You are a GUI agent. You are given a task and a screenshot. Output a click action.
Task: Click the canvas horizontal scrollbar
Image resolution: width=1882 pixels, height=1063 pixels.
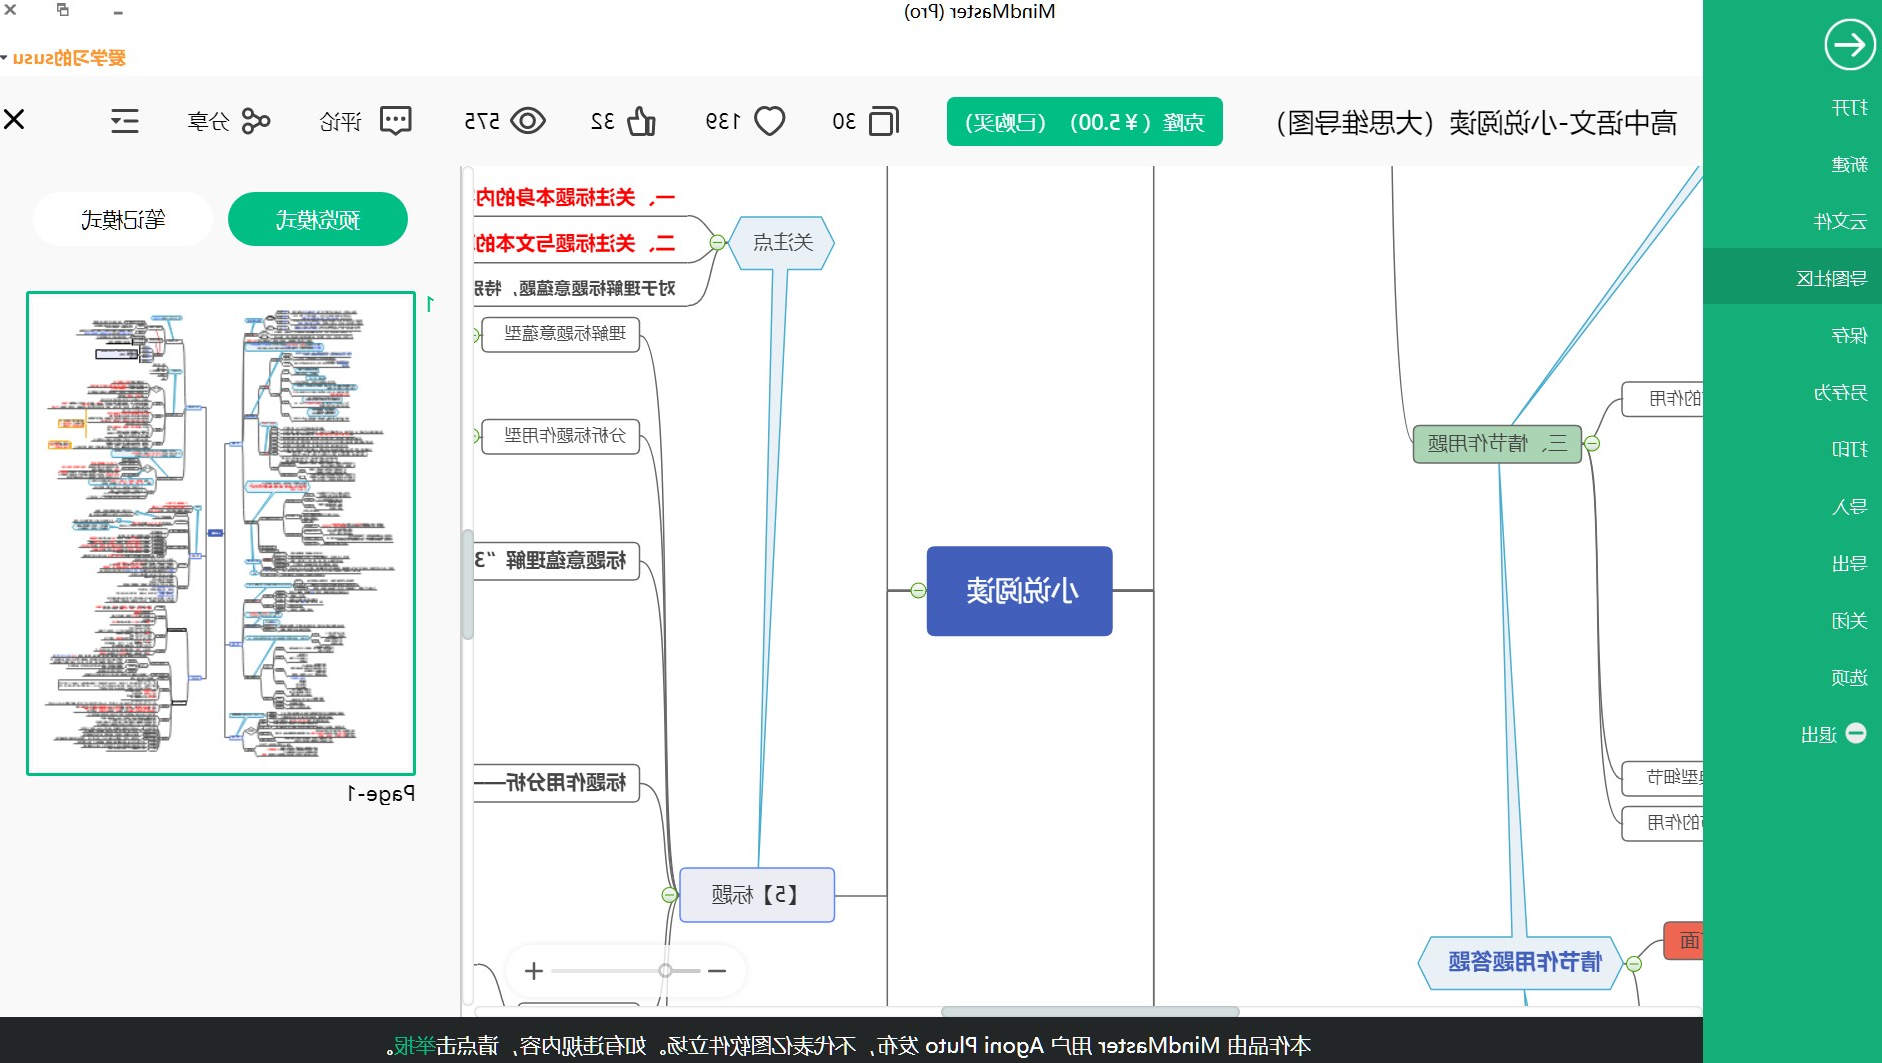(x=1090, y=1011)
